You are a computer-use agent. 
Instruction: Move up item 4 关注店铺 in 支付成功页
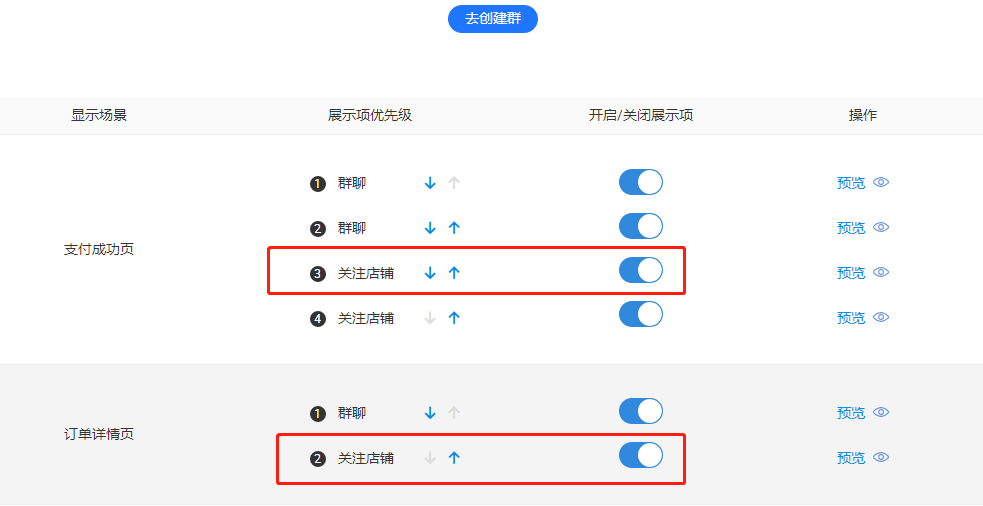click(455, 318)
